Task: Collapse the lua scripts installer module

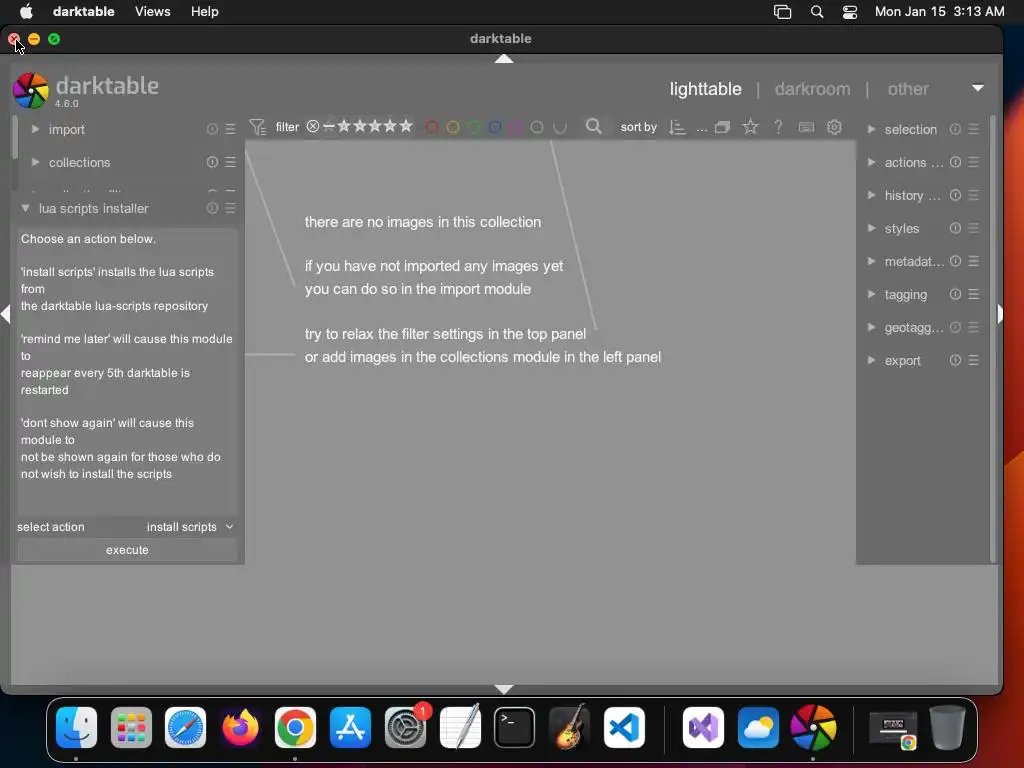Action: point(25,208)
